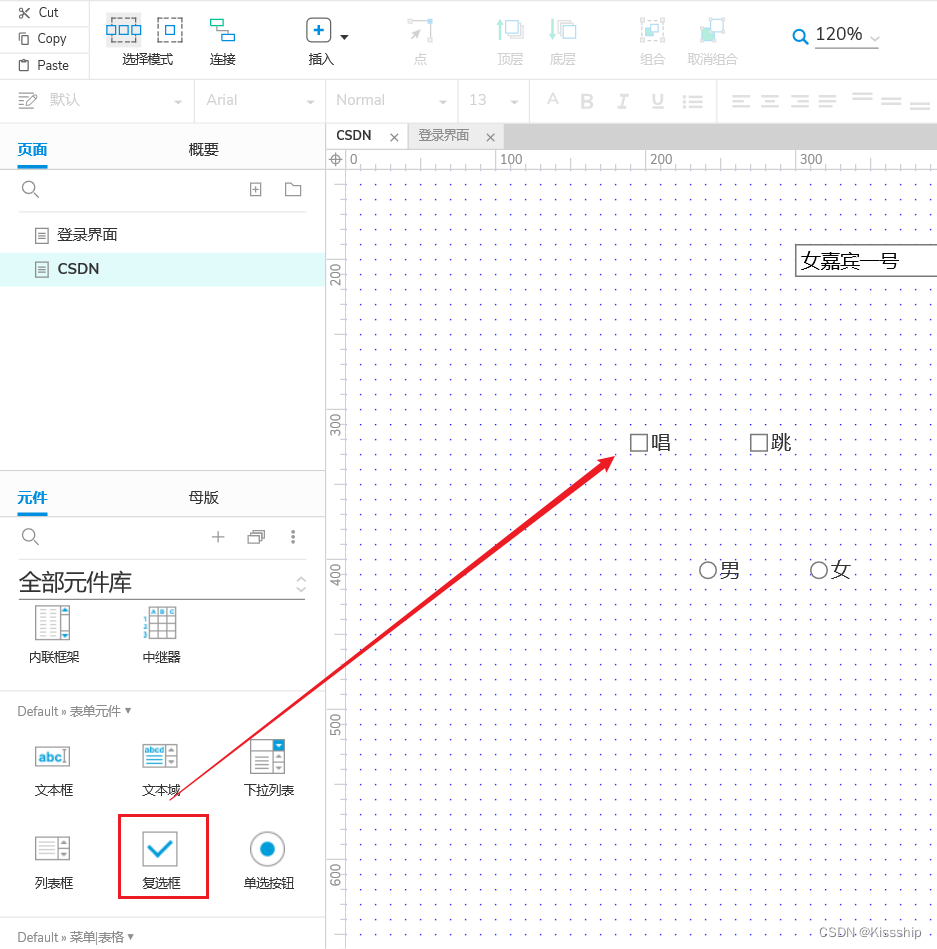The image size is (937, 949).
Task: Click the 点 point tool icon
Action: (x=420, y=30)
